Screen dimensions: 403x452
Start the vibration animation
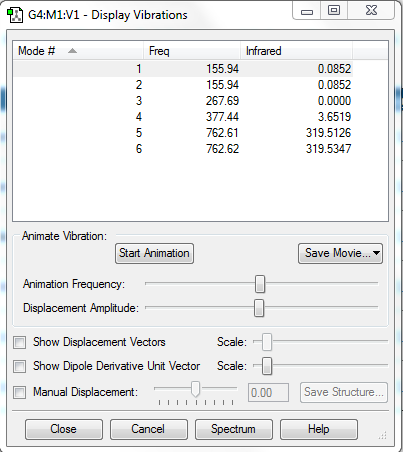pos(154,253)
